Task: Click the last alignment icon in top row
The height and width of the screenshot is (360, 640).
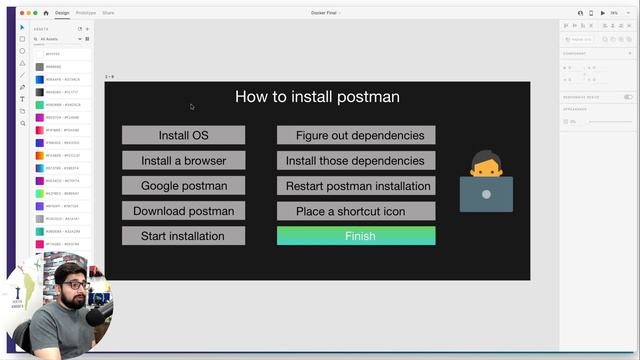Action: pos(629,26)
